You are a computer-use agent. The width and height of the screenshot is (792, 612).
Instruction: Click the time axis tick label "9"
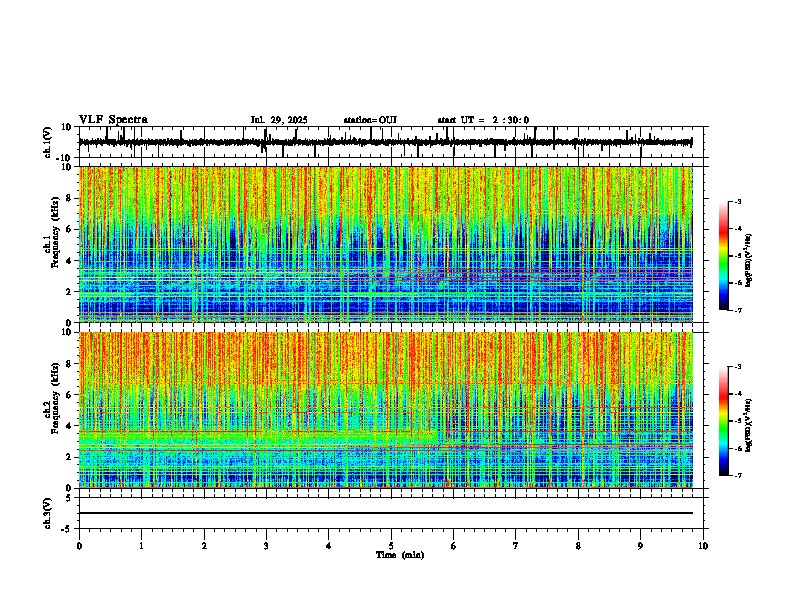pyautogui.click(x=640, y=546)
